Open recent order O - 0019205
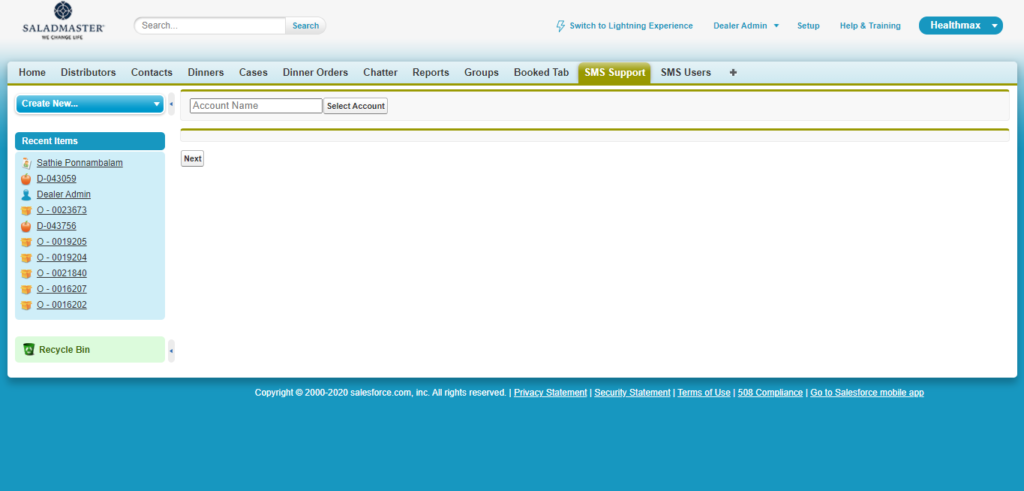The height and width of the screenshot is (491, 1024). tap(61, 242)
